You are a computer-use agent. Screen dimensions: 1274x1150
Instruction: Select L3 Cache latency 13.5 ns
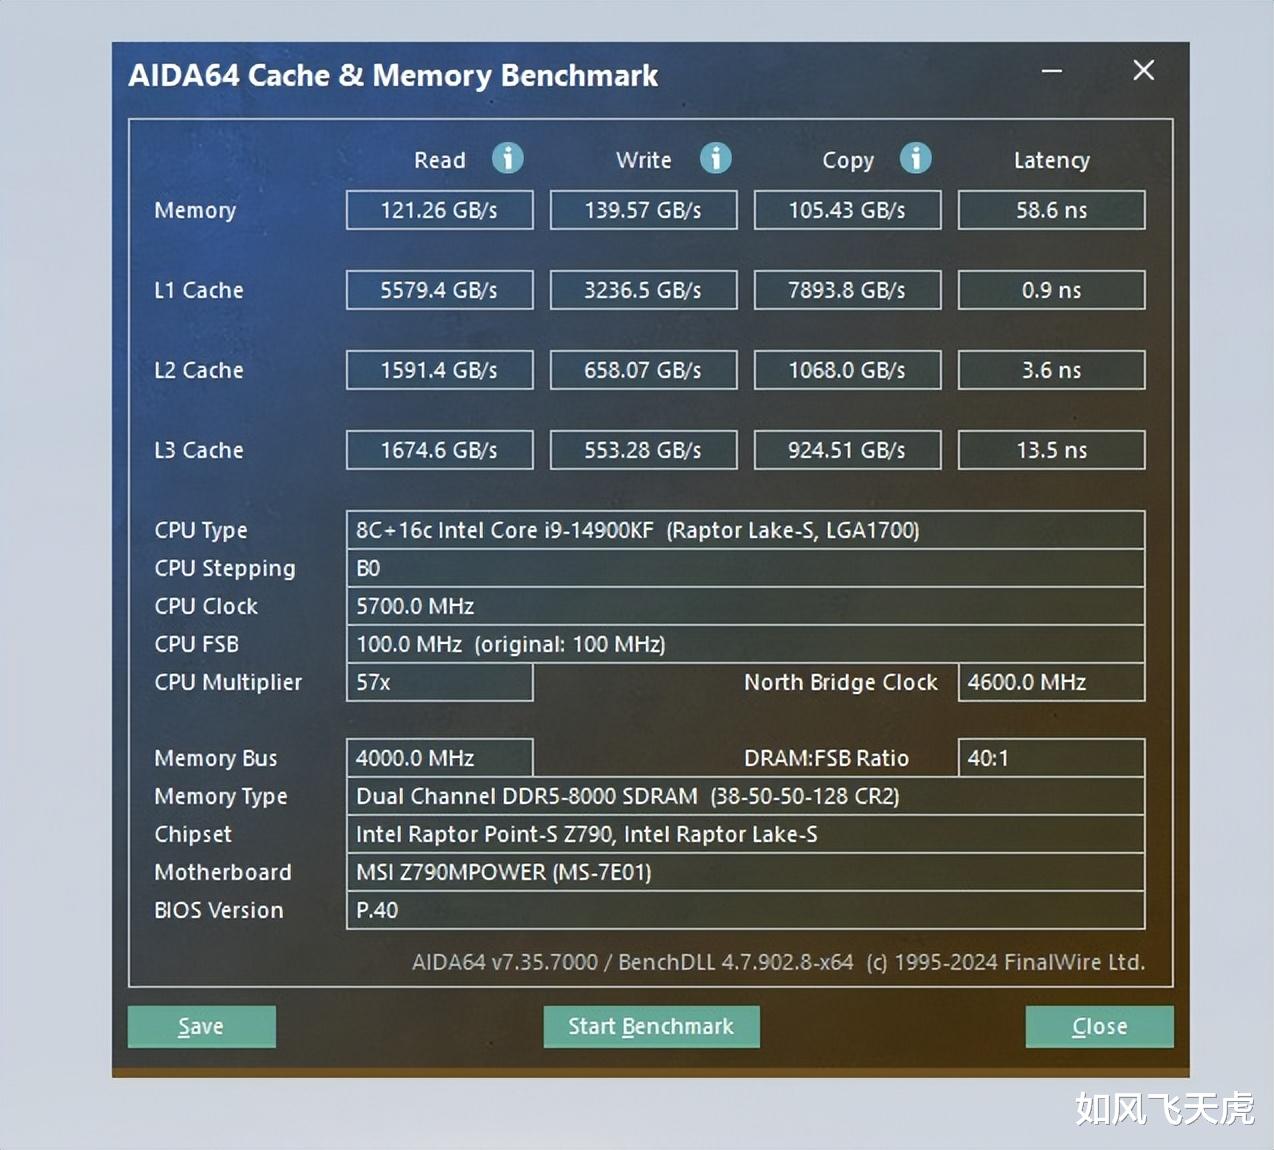(1051, 450)
